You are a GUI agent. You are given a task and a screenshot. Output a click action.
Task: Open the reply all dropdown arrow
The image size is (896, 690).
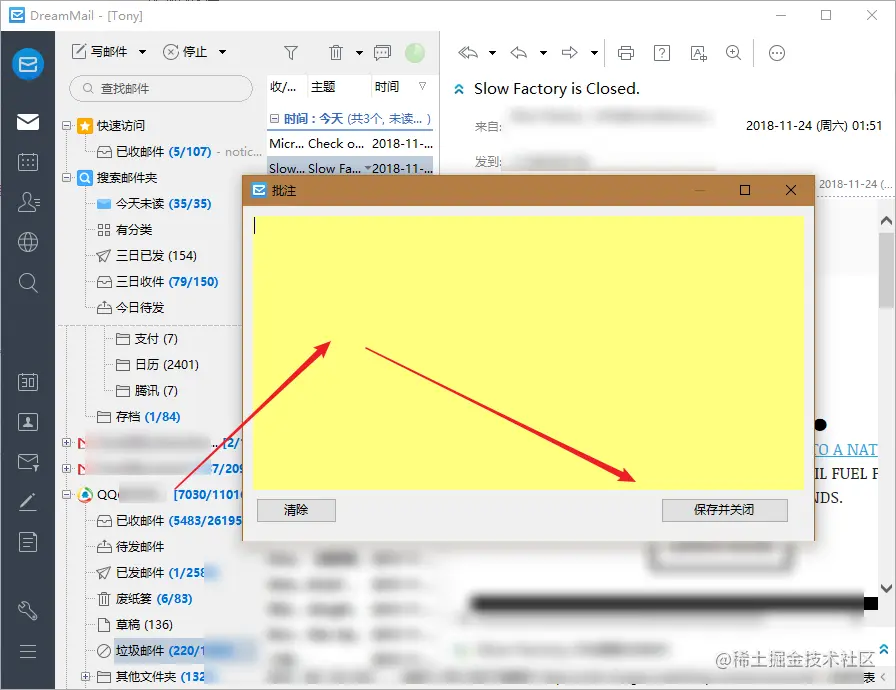[x=492, y=53]
